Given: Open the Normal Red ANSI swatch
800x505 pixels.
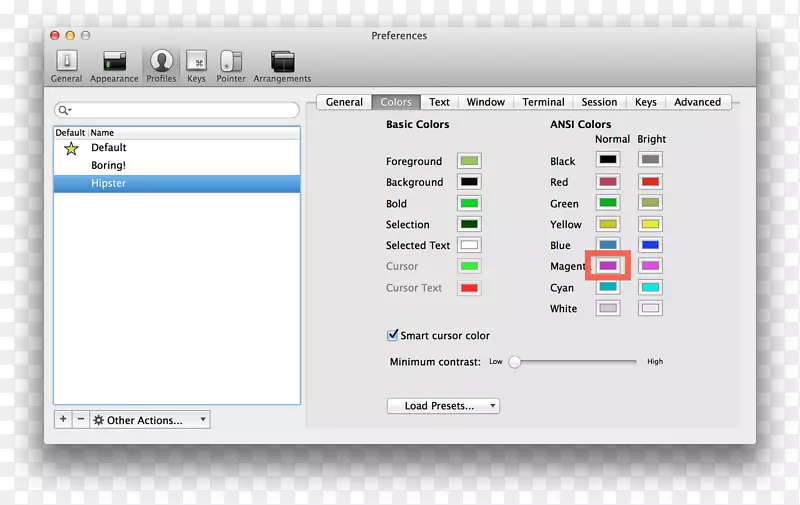Looking at the screenshot, I should pyautogui.click(x=608, y=182).
